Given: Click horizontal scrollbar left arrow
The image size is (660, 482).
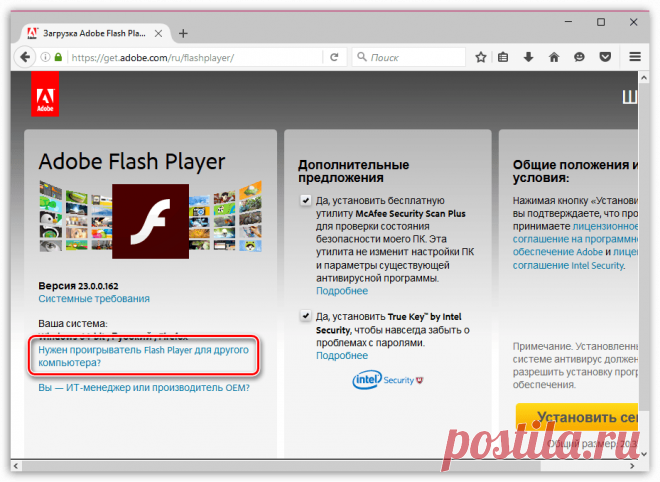Looking at the screenshot, I should point(16,466).
